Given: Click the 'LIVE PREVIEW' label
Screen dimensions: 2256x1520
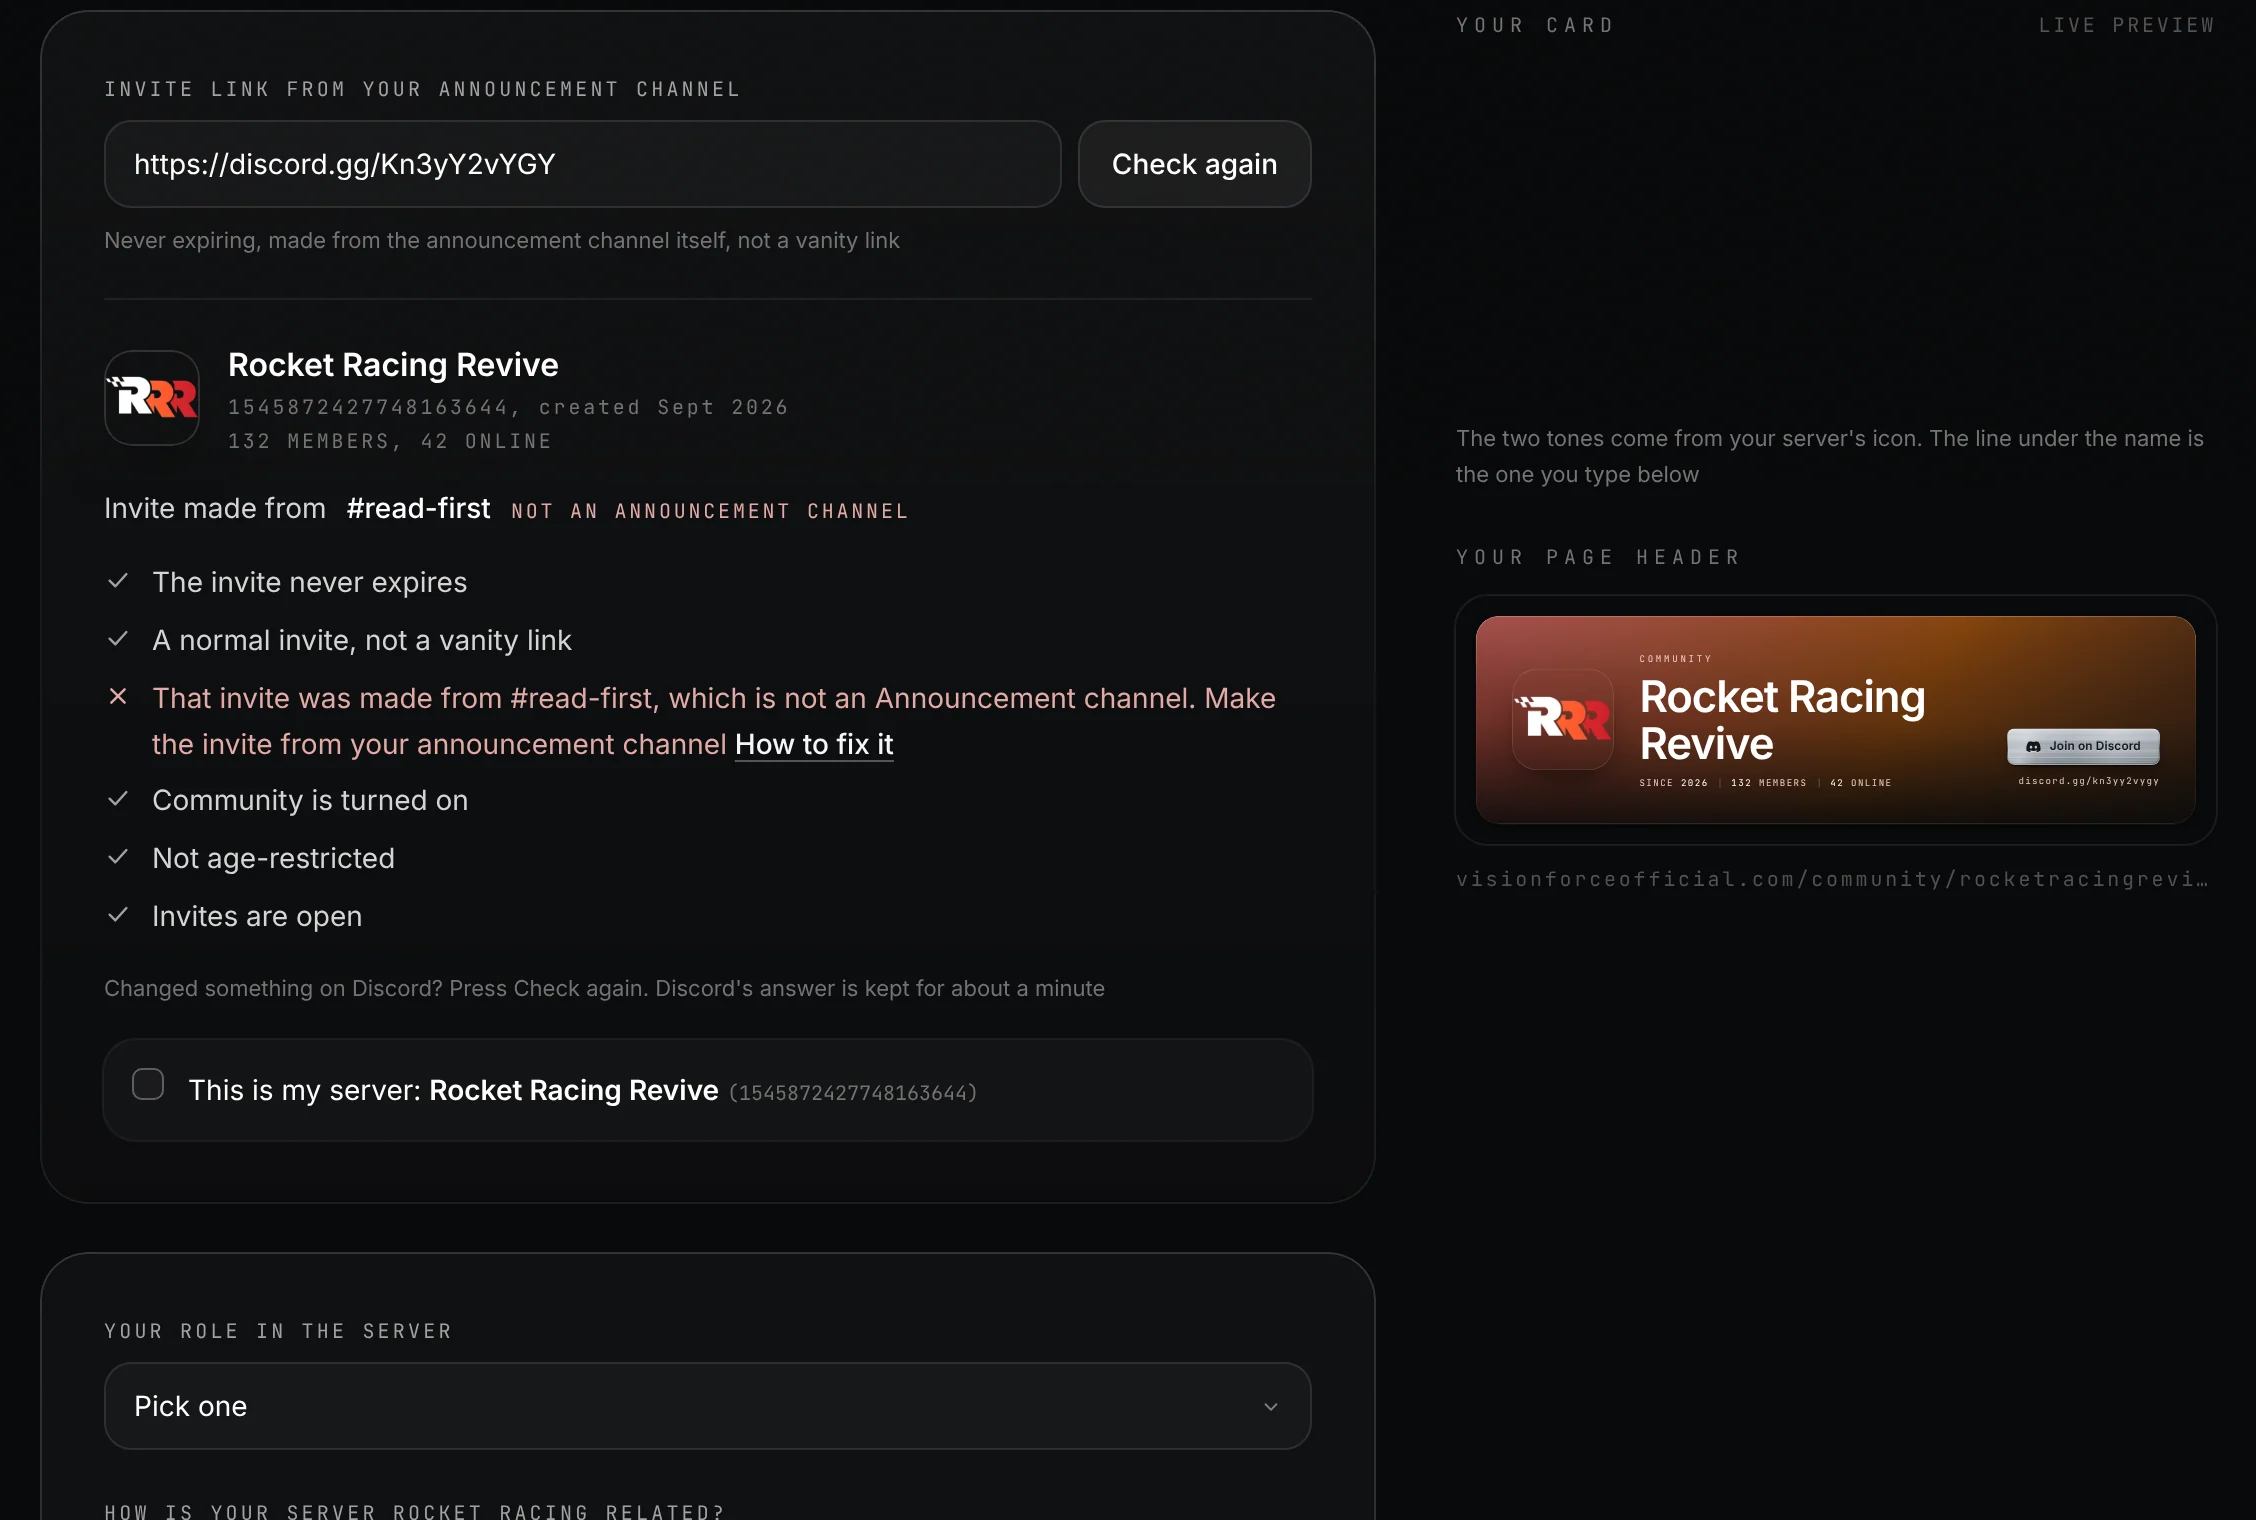Looking at the screenshot, I should (x=2127, y=25).
